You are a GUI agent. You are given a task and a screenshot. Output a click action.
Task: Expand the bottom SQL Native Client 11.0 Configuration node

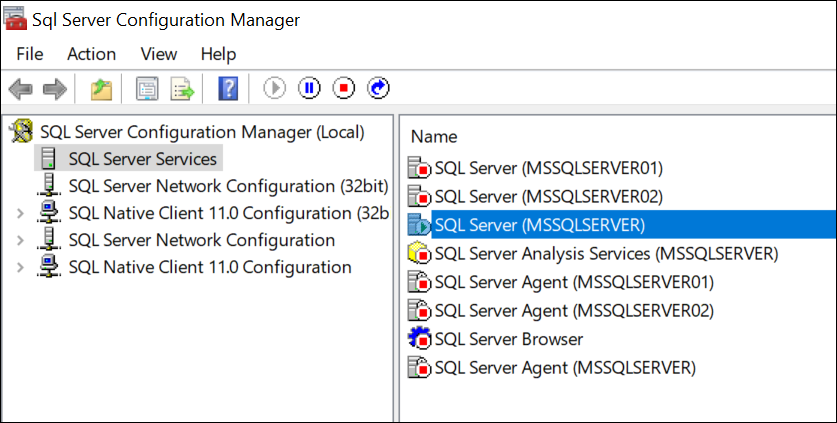click(20, 267)
